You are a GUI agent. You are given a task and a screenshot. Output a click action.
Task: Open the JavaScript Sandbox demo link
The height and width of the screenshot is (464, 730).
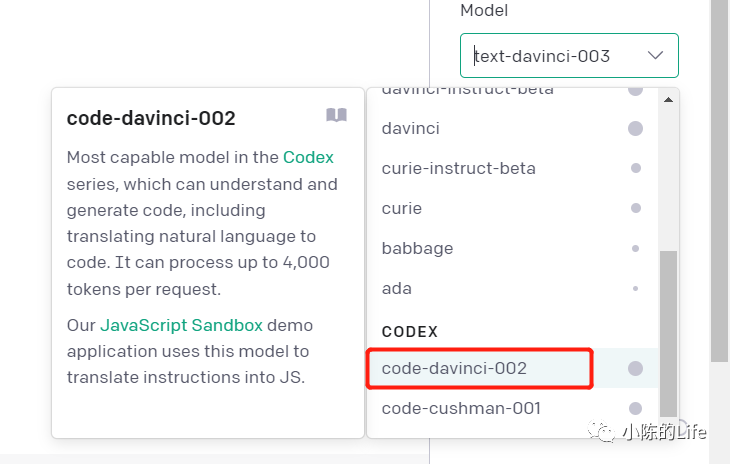click(x=181, y=325)
